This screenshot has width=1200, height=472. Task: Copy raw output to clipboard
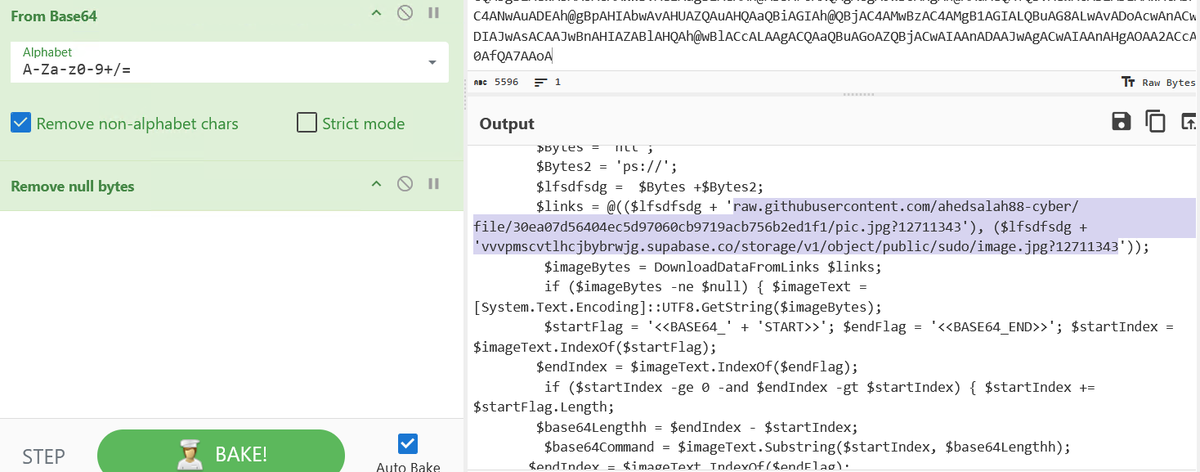tap(1156, 122)
